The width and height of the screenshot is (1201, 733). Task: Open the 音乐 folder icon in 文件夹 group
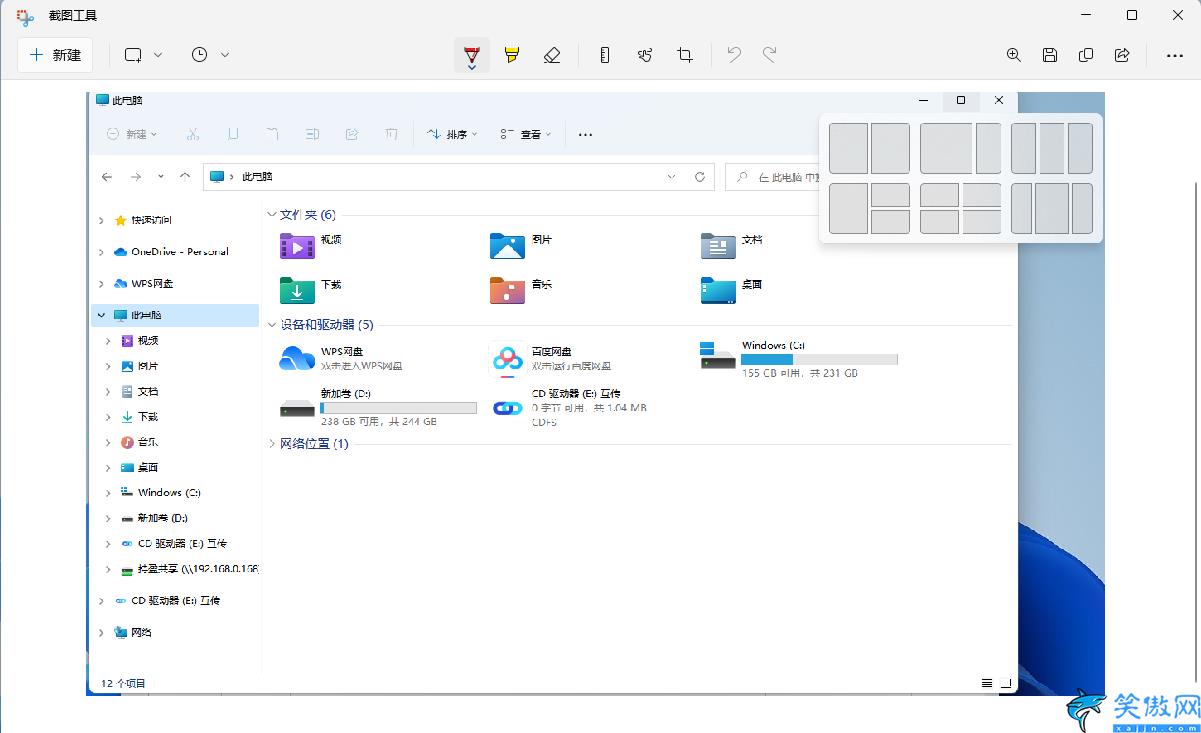click(507, 290)
